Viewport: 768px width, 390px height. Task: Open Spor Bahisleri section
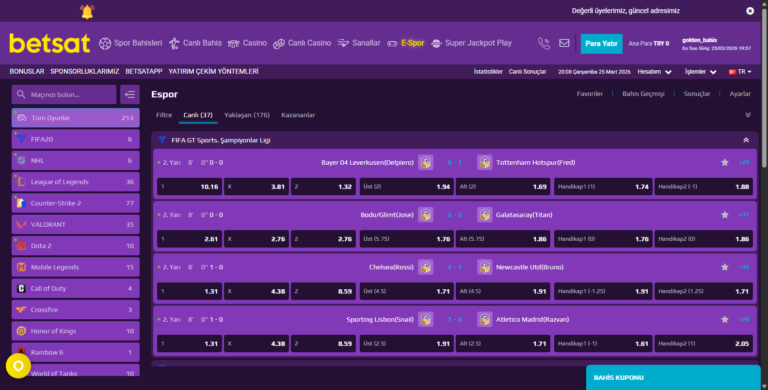coord(130,43)
